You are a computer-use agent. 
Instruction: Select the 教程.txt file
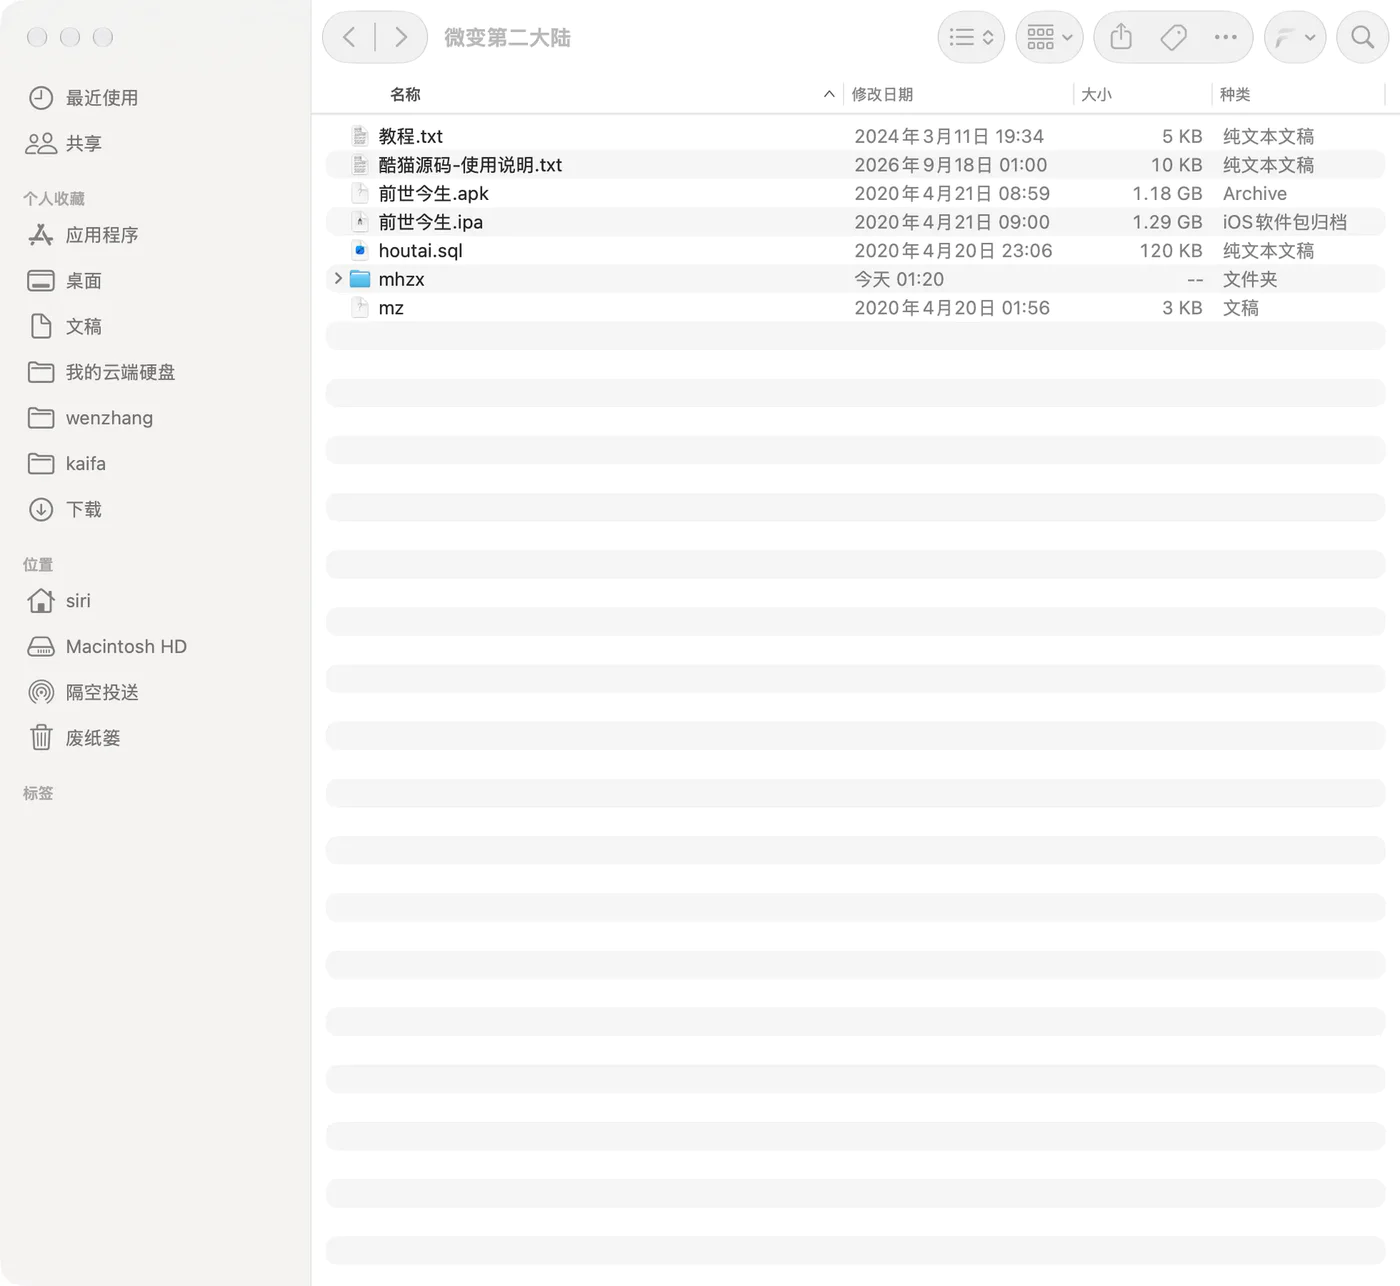tap(855, 136)
